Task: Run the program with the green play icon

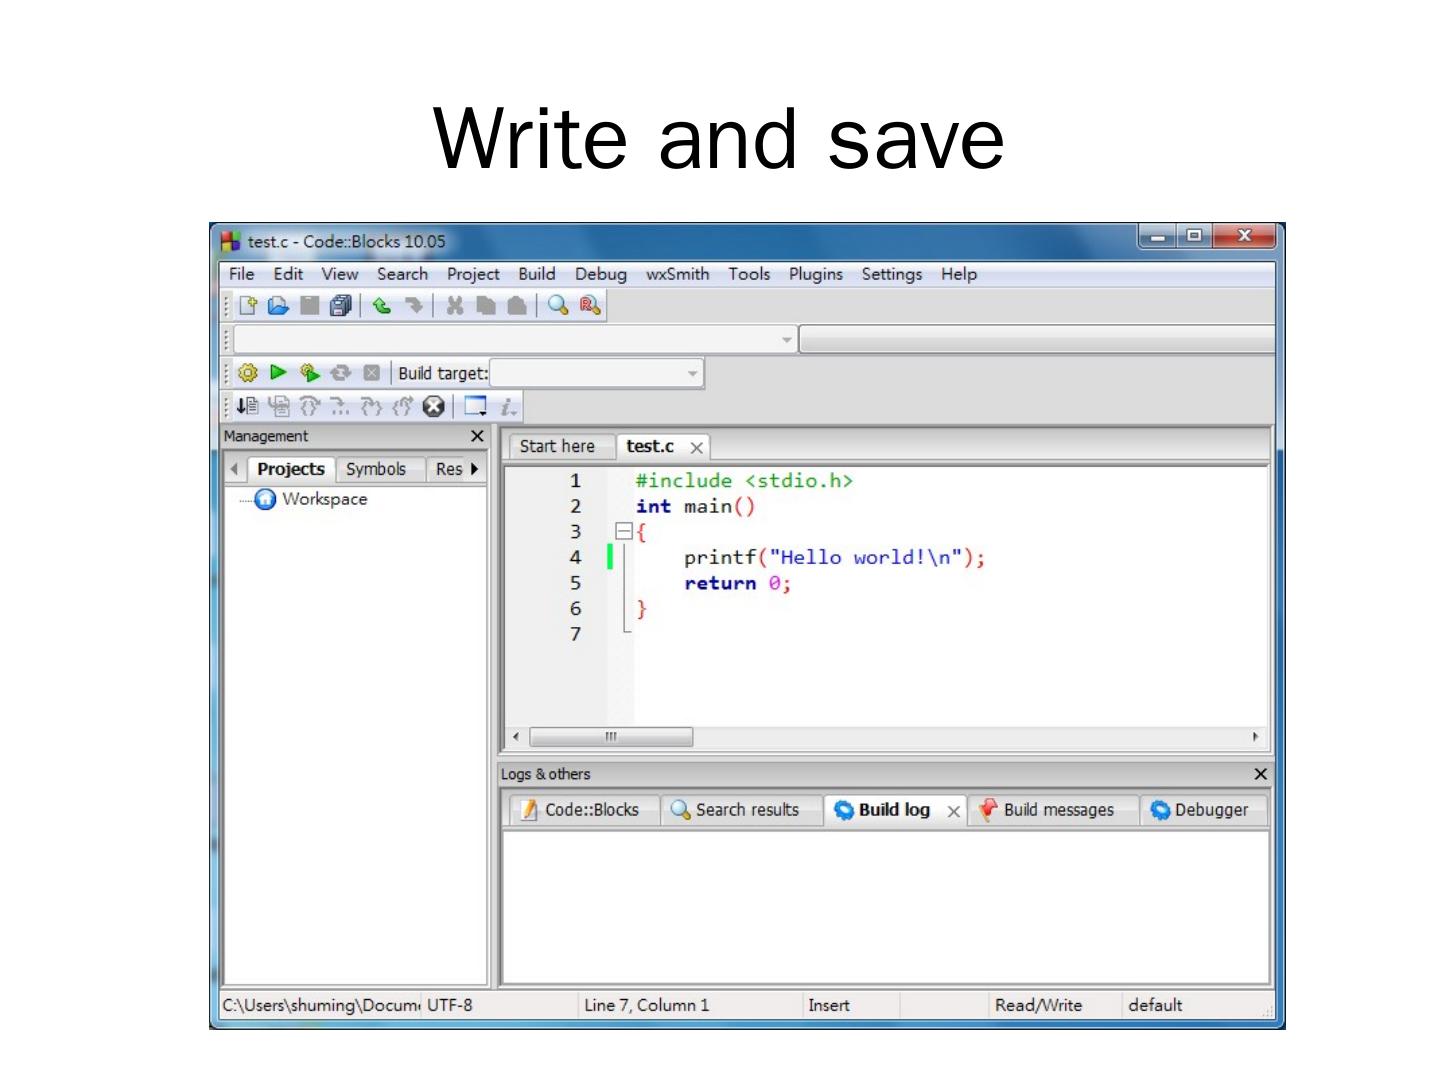Action: pos(278,373)
